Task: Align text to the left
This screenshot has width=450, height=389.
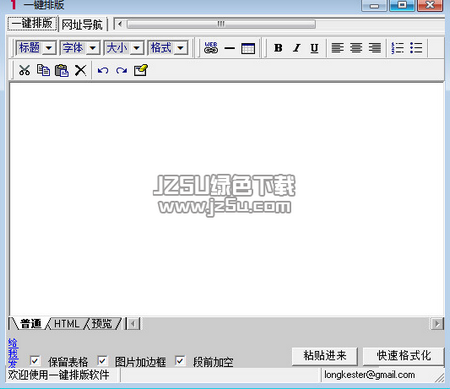Action: tap(338, 48)
